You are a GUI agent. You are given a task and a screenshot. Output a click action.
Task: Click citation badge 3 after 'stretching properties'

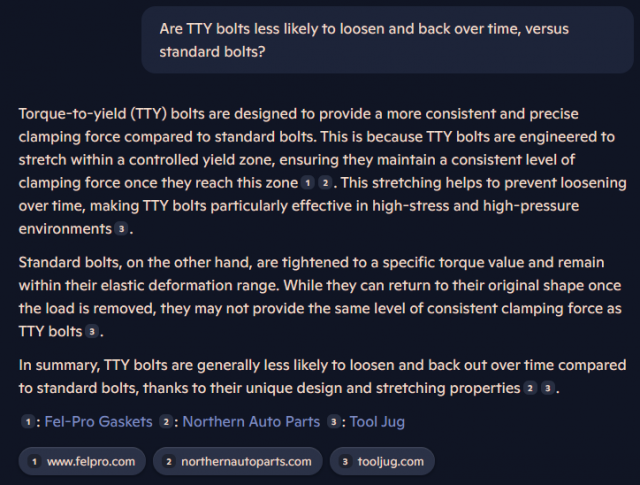[548, 388]
